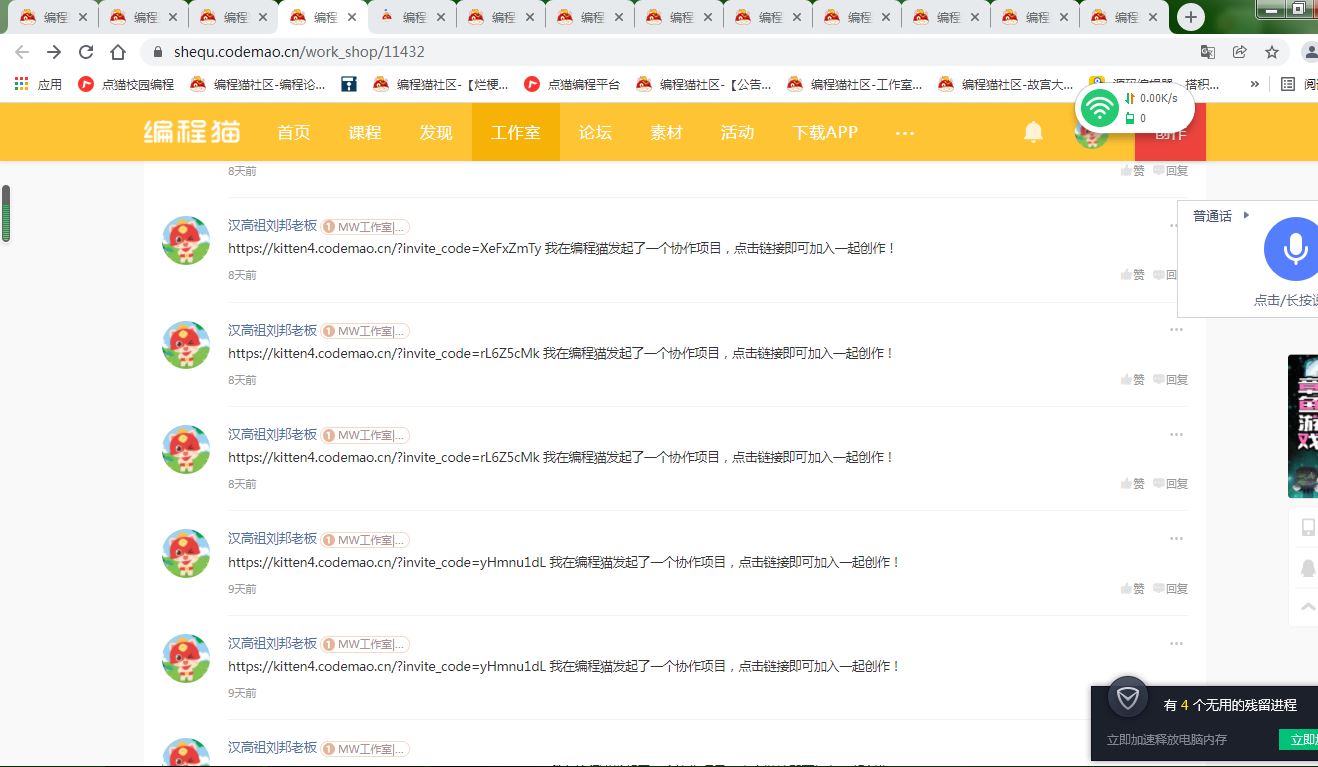
Task: Open the 点猫校园编程 bookmark
Action: [126, 85]
